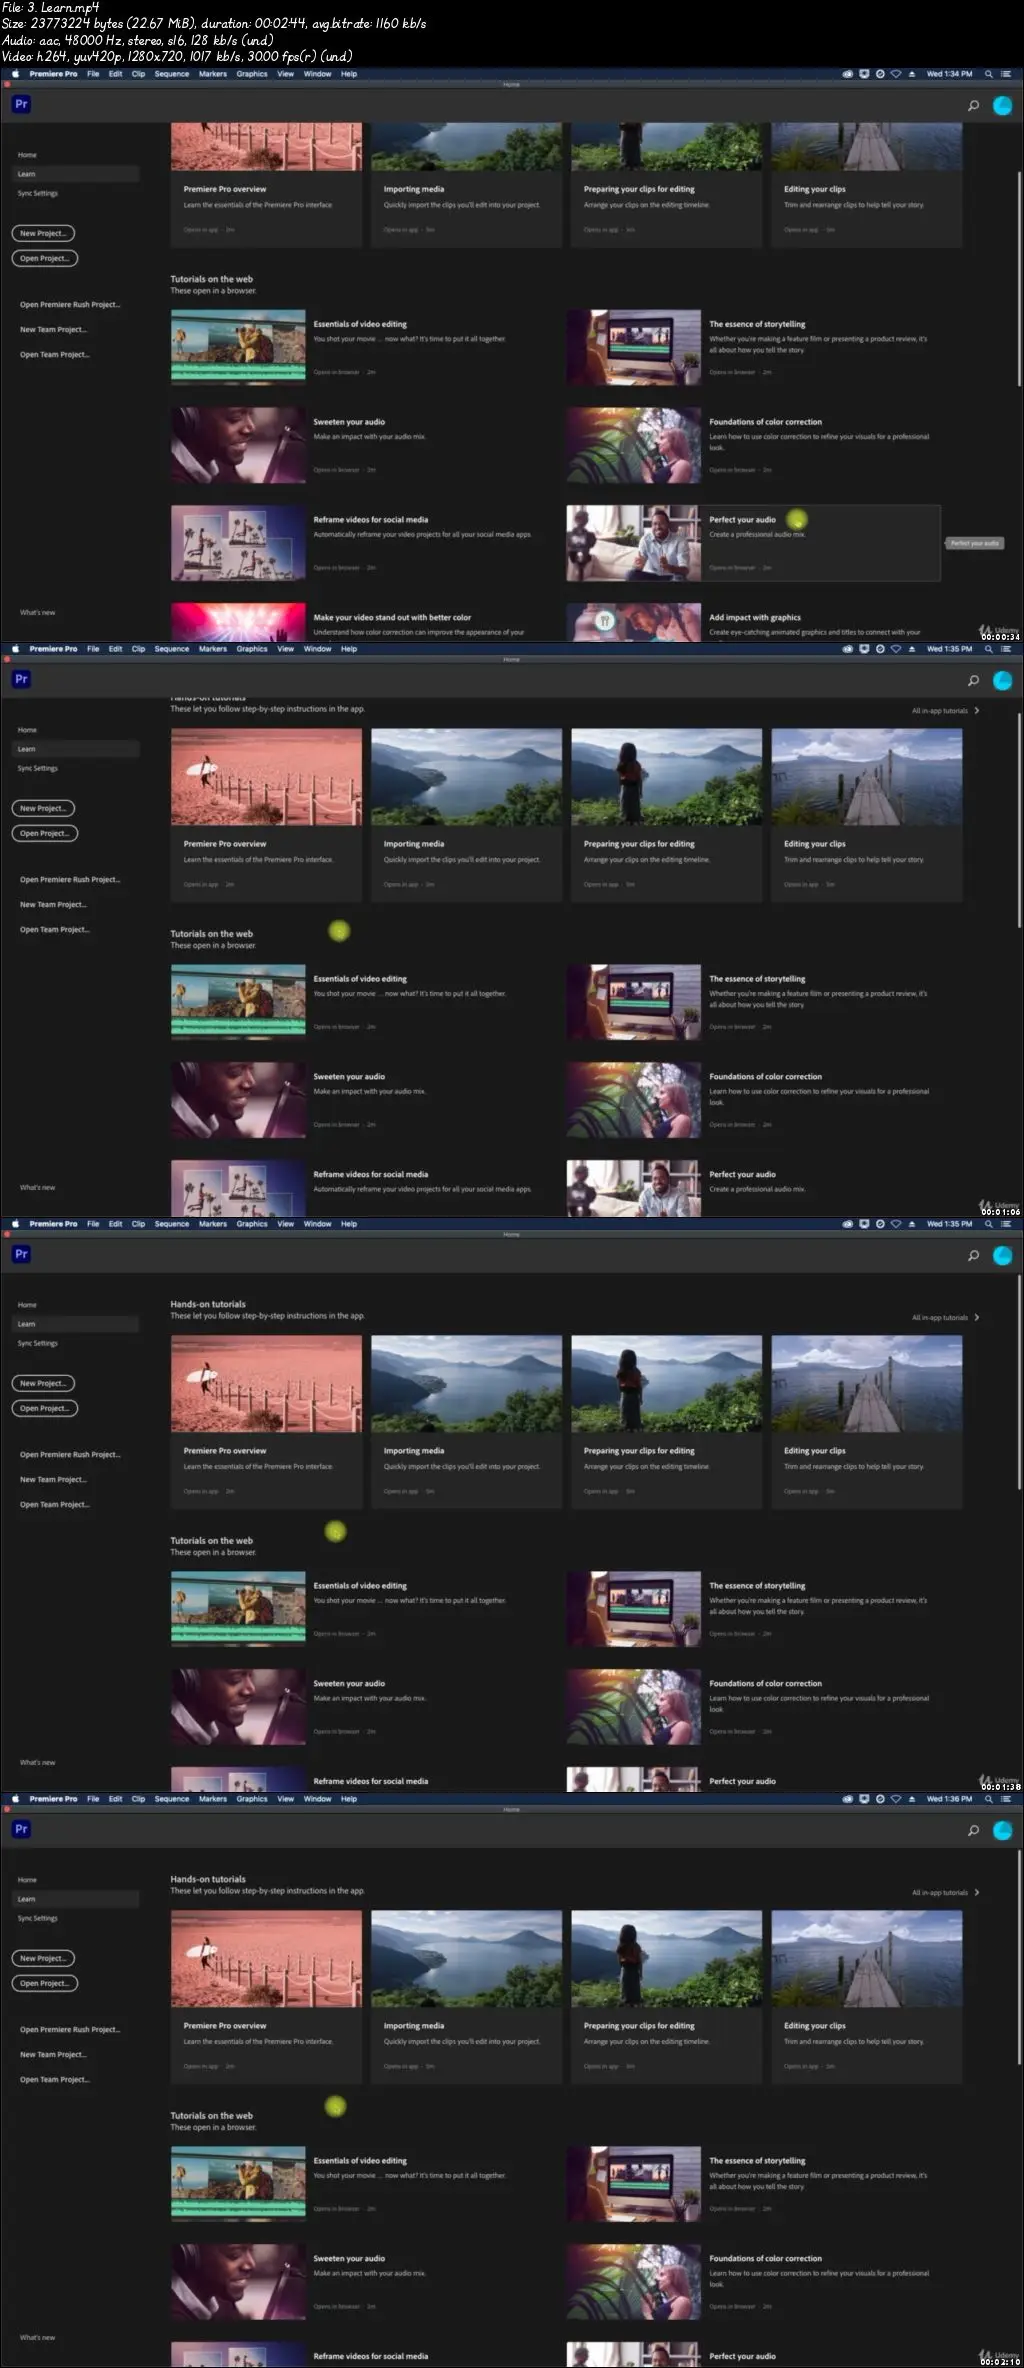Viewport: 1024px width, 2368px height.
Task: Open the Graphics menu in the second frame
Action: (252, 649)
